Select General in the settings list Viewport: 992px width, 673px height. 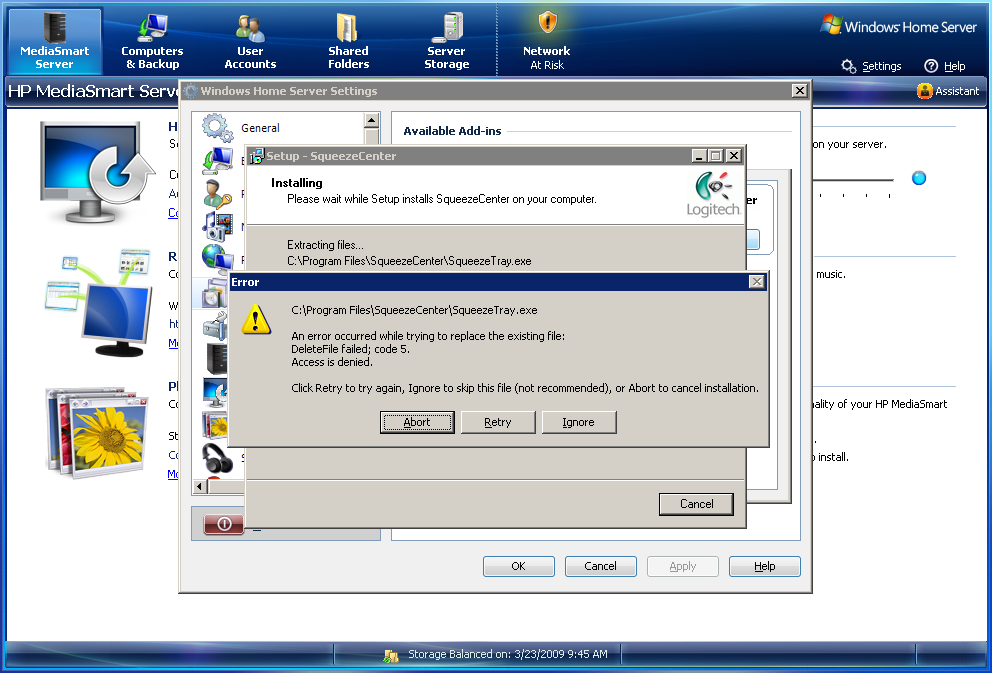click(260, 128)
